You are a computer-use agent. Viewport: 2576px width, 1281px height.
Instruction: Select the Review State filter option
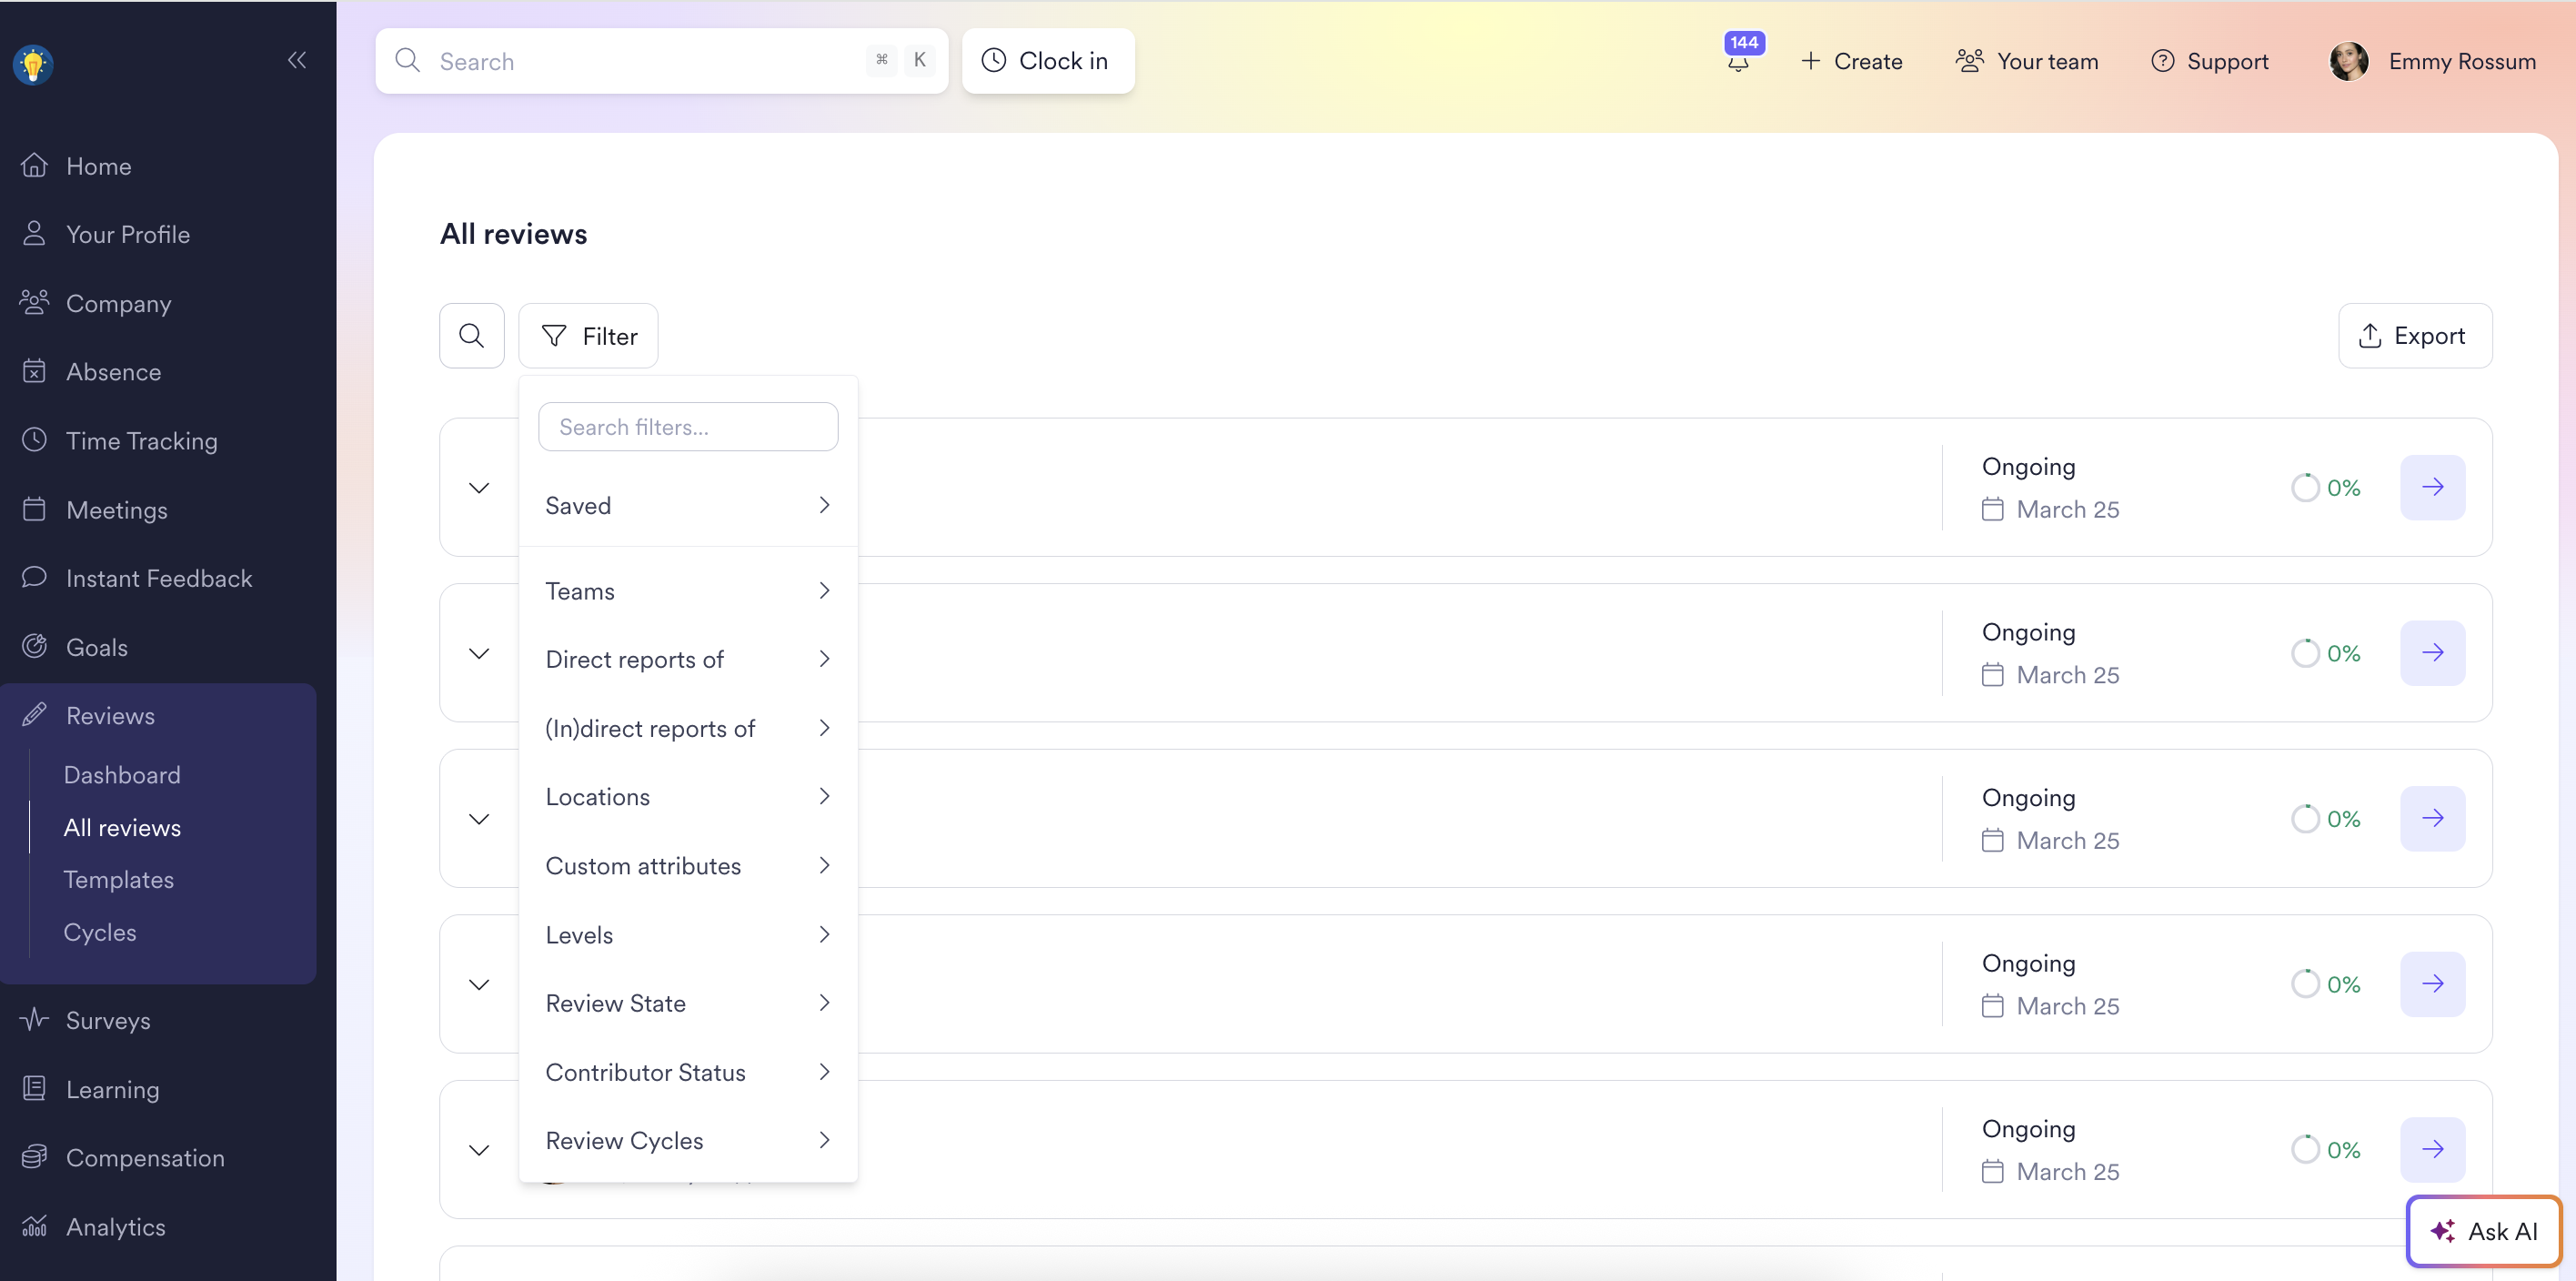tap(687, 1003)
